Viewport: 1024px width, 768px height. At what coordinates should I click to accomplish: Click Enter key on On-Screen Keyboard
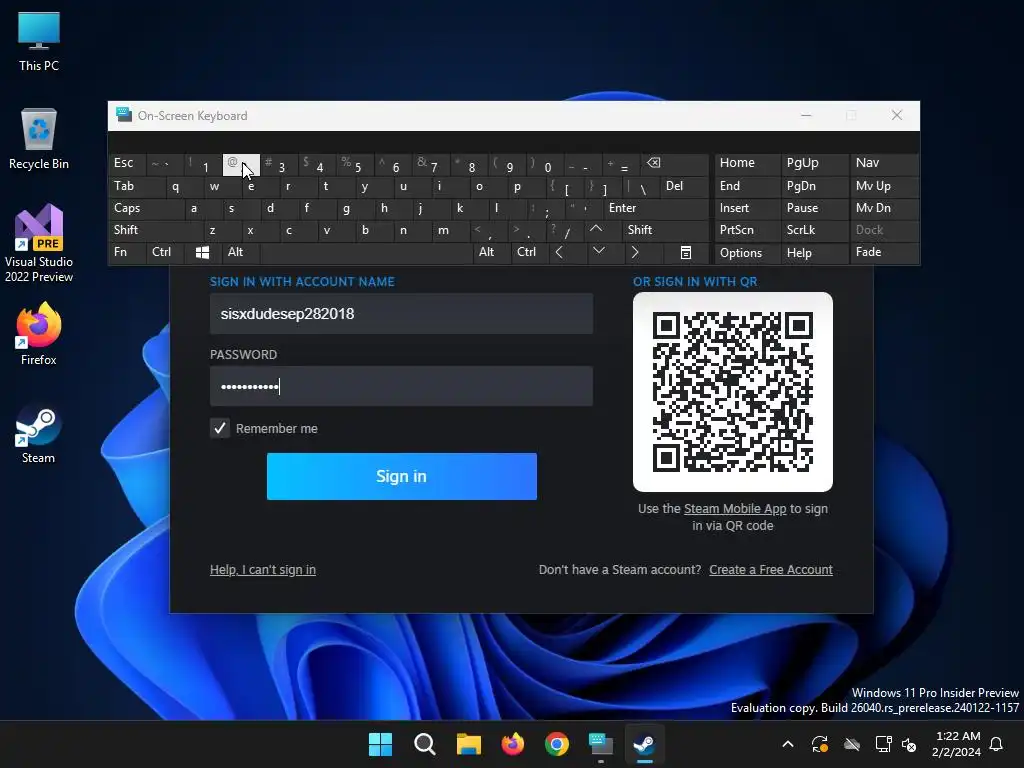pos(656,208)
